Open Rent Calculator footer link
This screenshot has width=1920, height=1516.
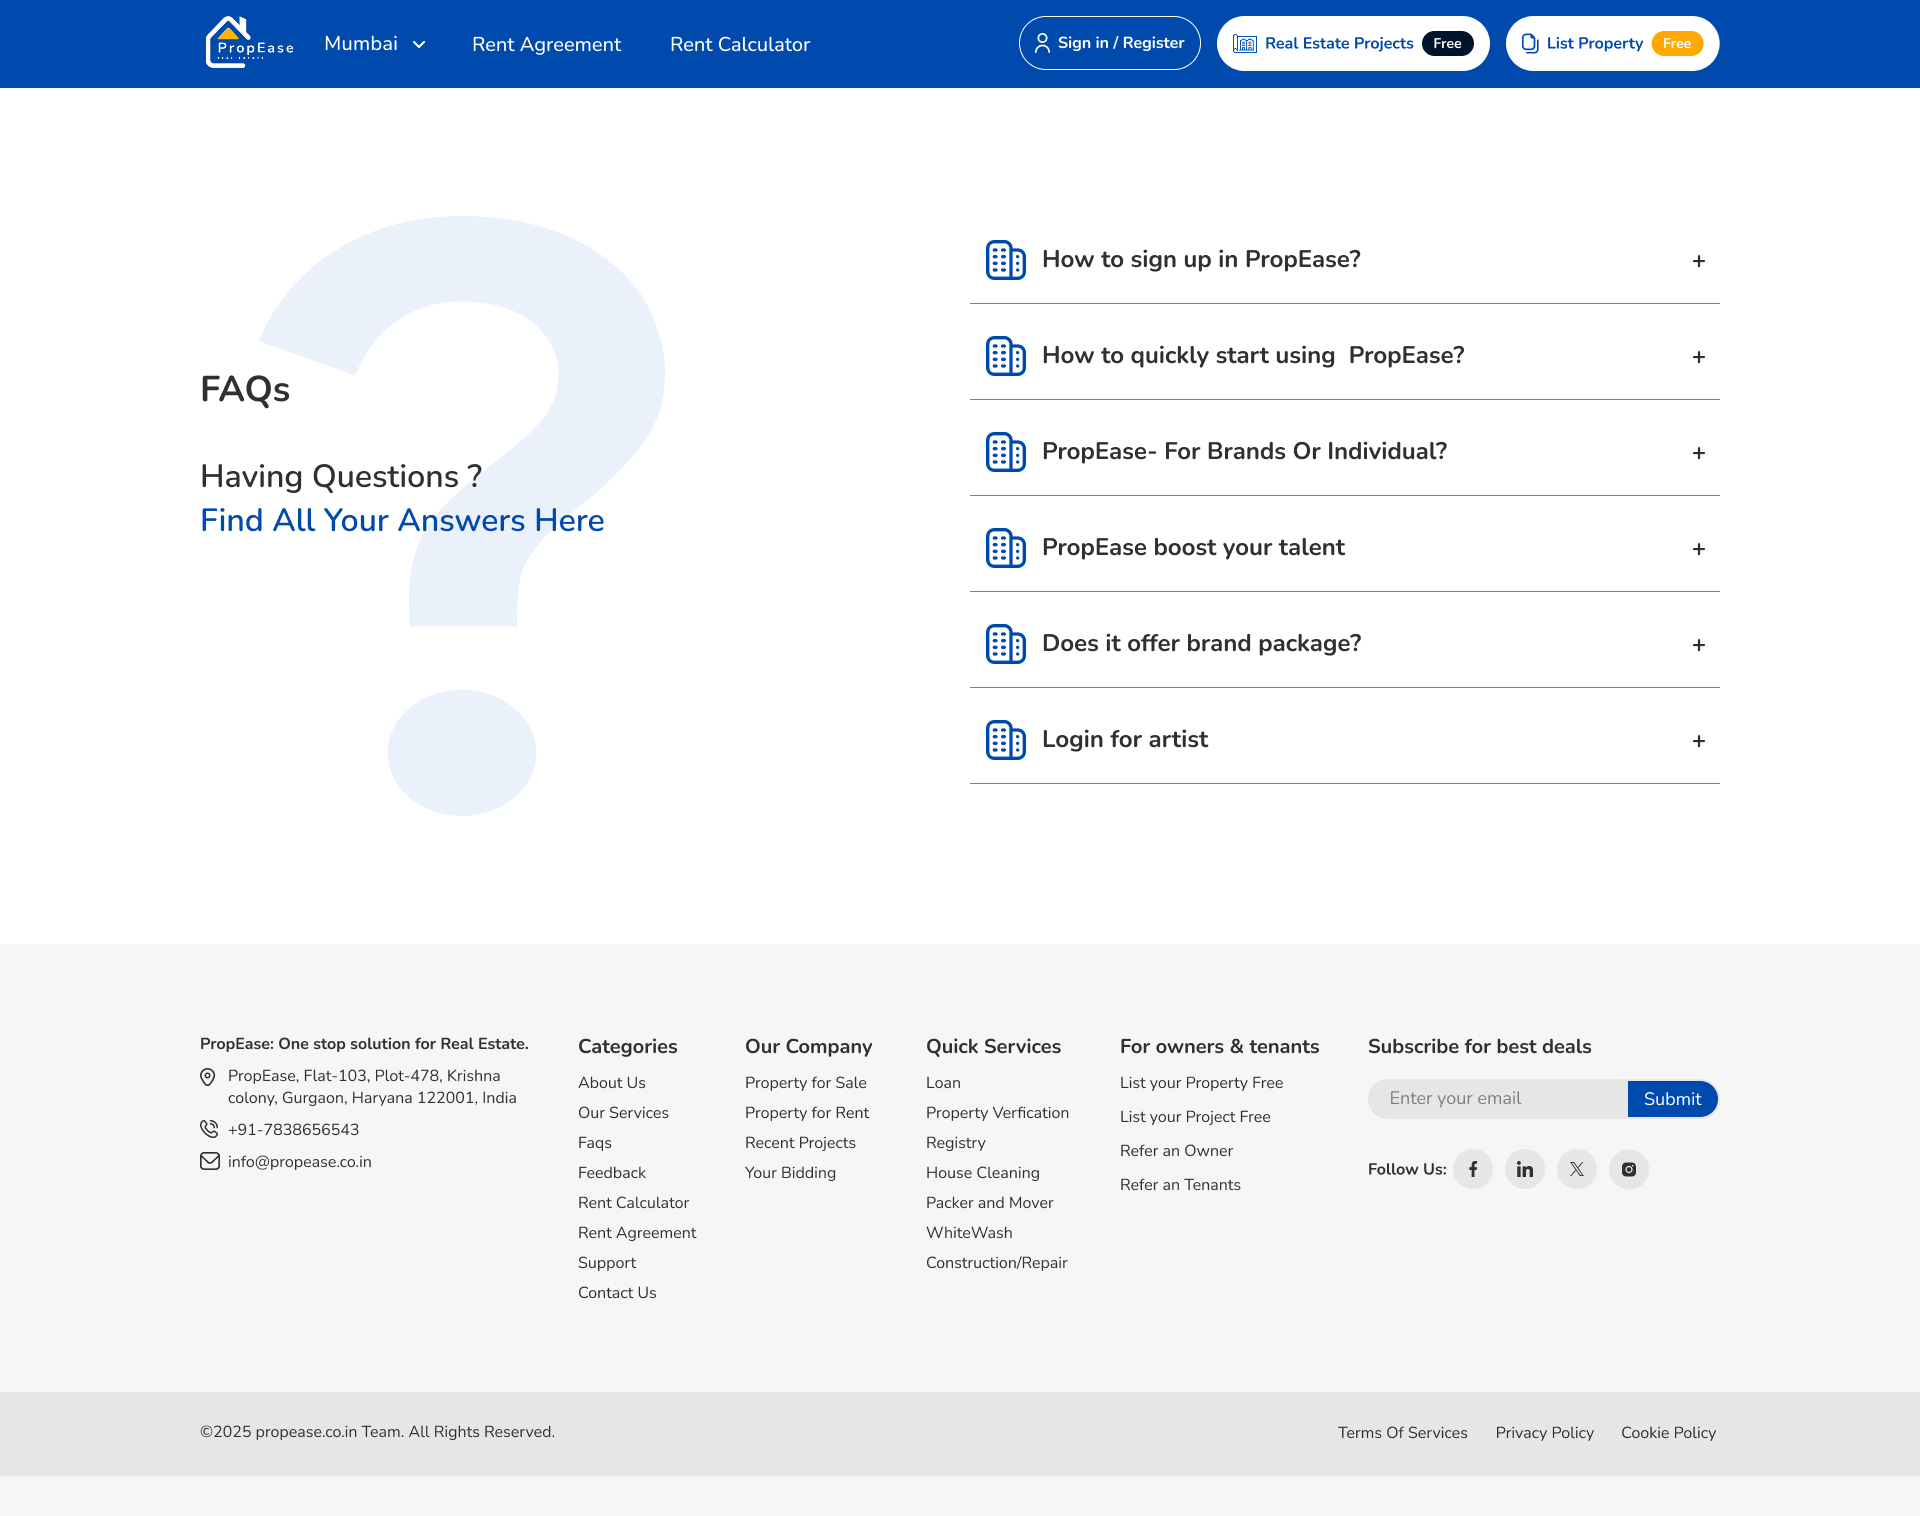633,1202
